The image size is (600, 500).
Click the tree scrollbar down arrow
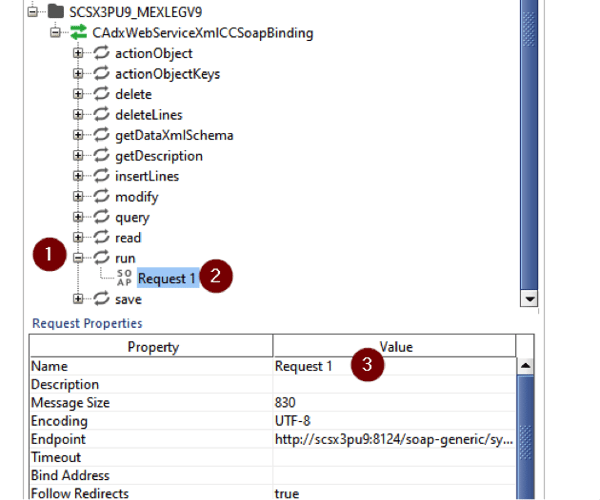[530, 299]
